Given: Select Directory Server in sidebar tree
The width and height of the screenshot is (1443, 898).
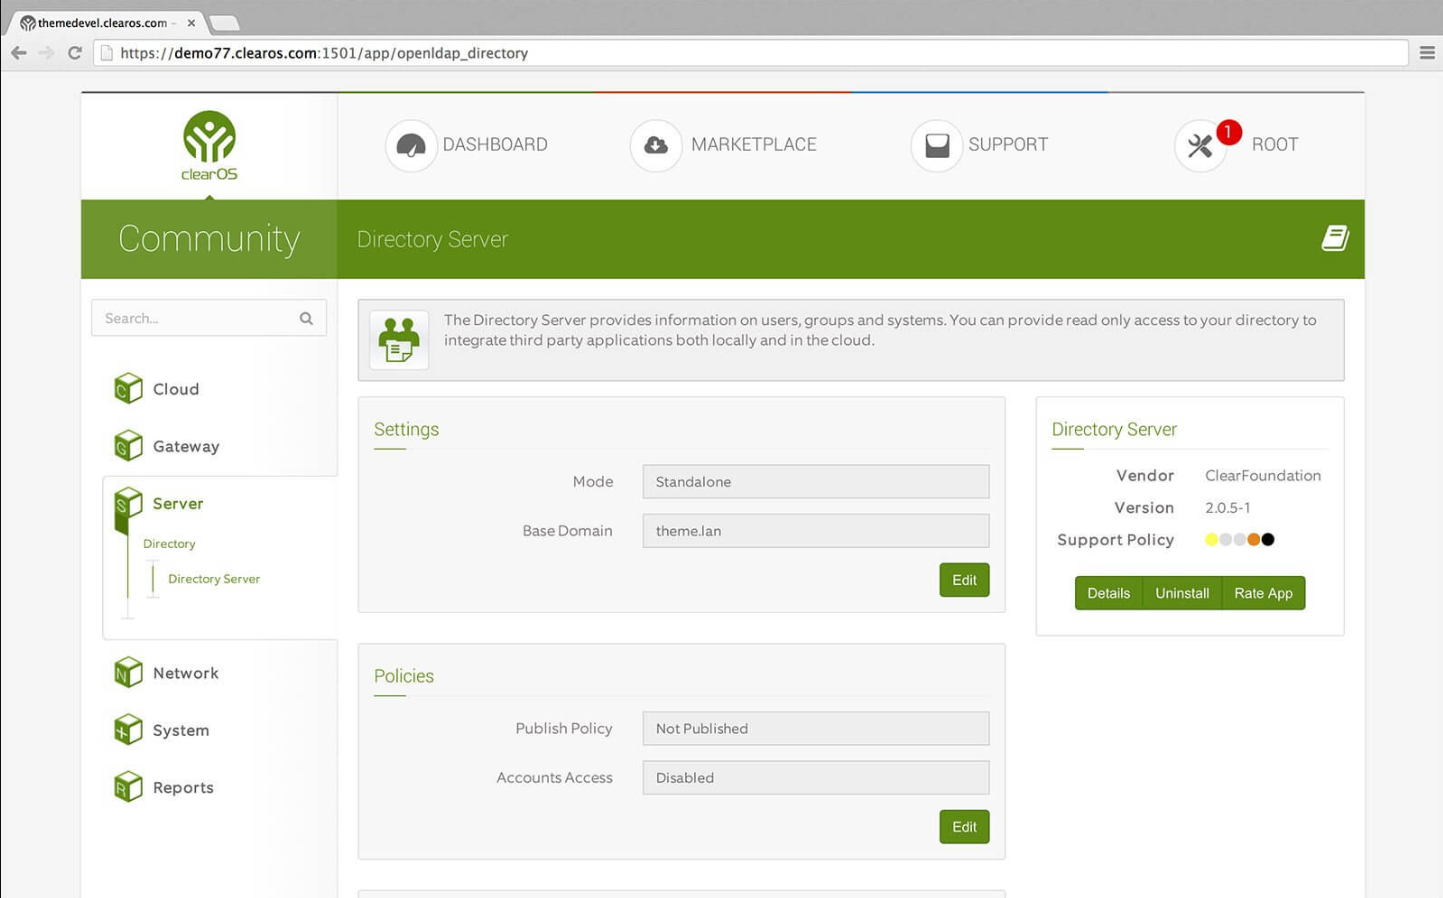Looking at the screenshot, I should coord(214,579).
